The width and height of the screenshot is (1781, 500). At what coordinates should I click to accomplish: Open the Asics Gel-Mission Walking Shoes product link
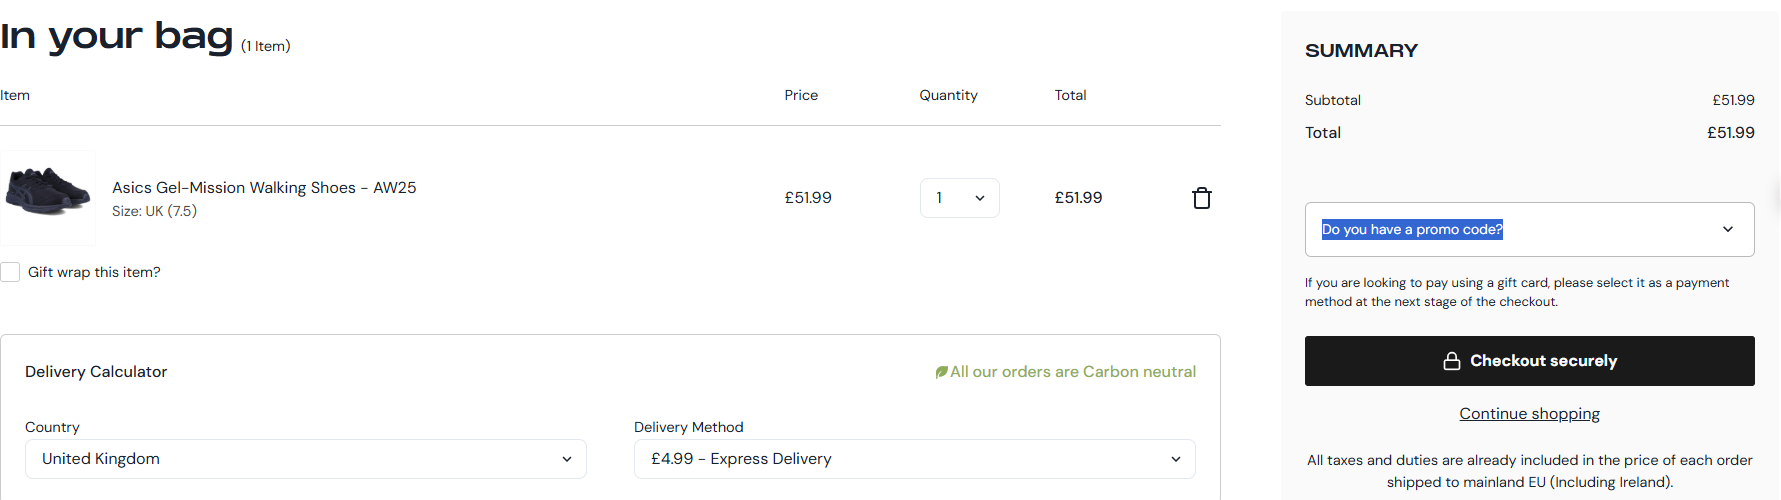coord(264,187)
